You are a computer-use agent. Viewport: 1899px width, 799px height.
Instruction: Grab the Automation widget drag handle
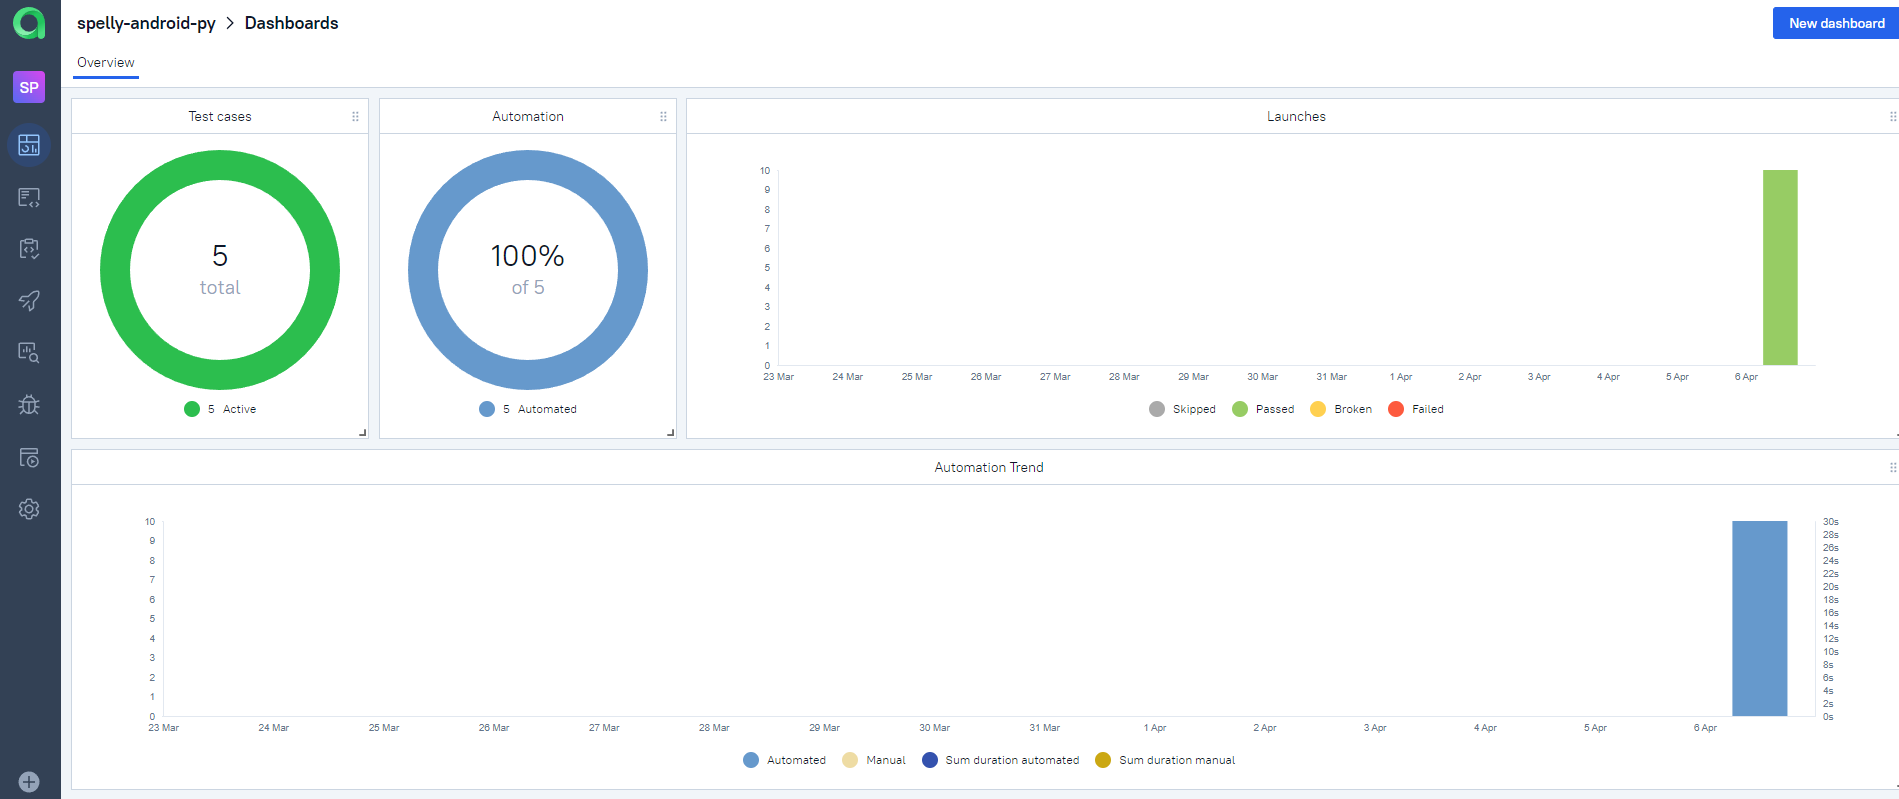pyautogui.click(x=663, y=117)
